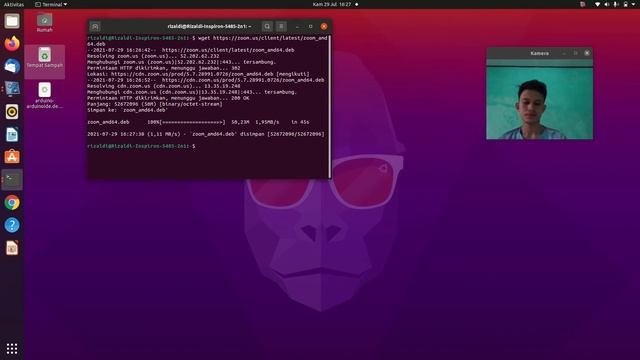Click the pink tray indicator icon
Screen dimensions: 640x360
click(x=582, y=4)
